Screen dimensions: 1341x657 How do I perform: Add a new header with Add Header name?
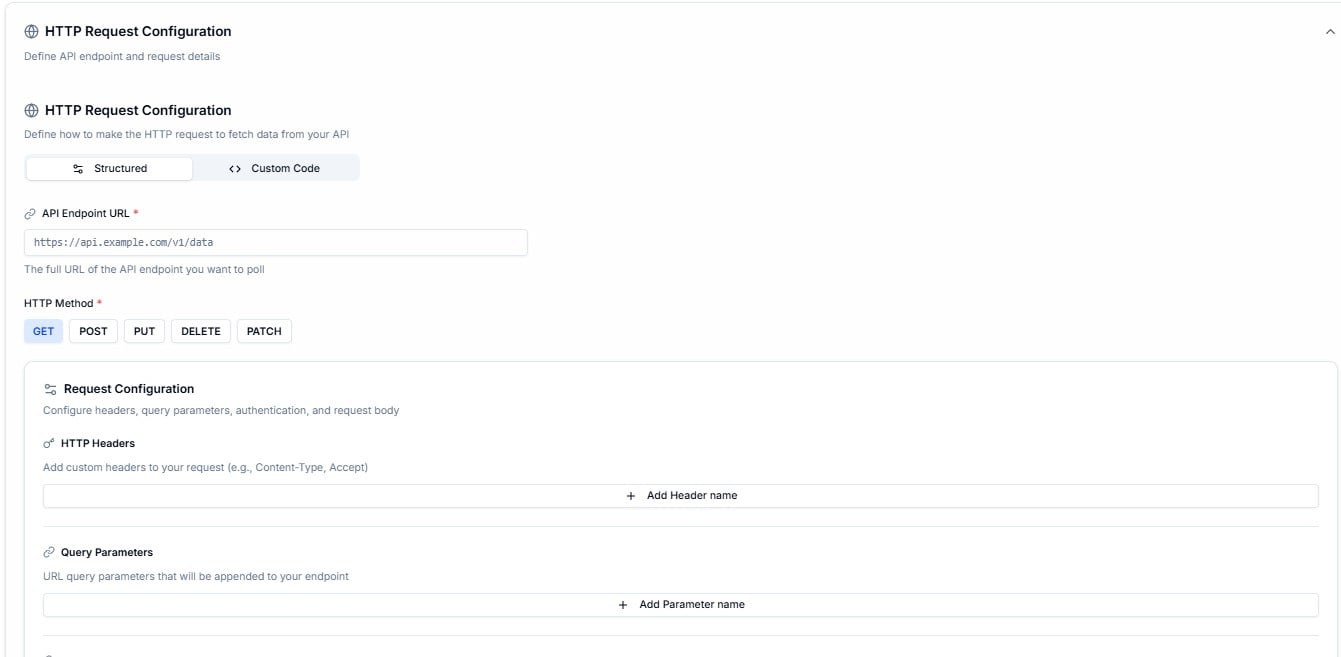click(681, 496)
